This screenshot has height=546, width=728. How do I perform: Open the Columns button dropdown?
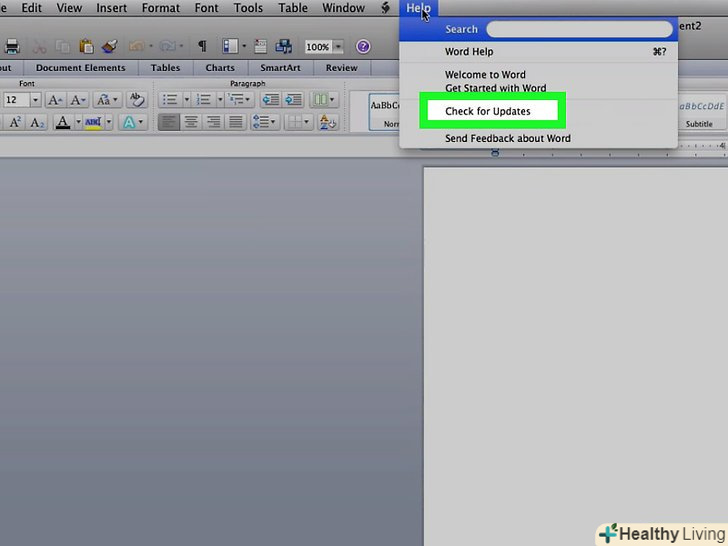(324, 99)
